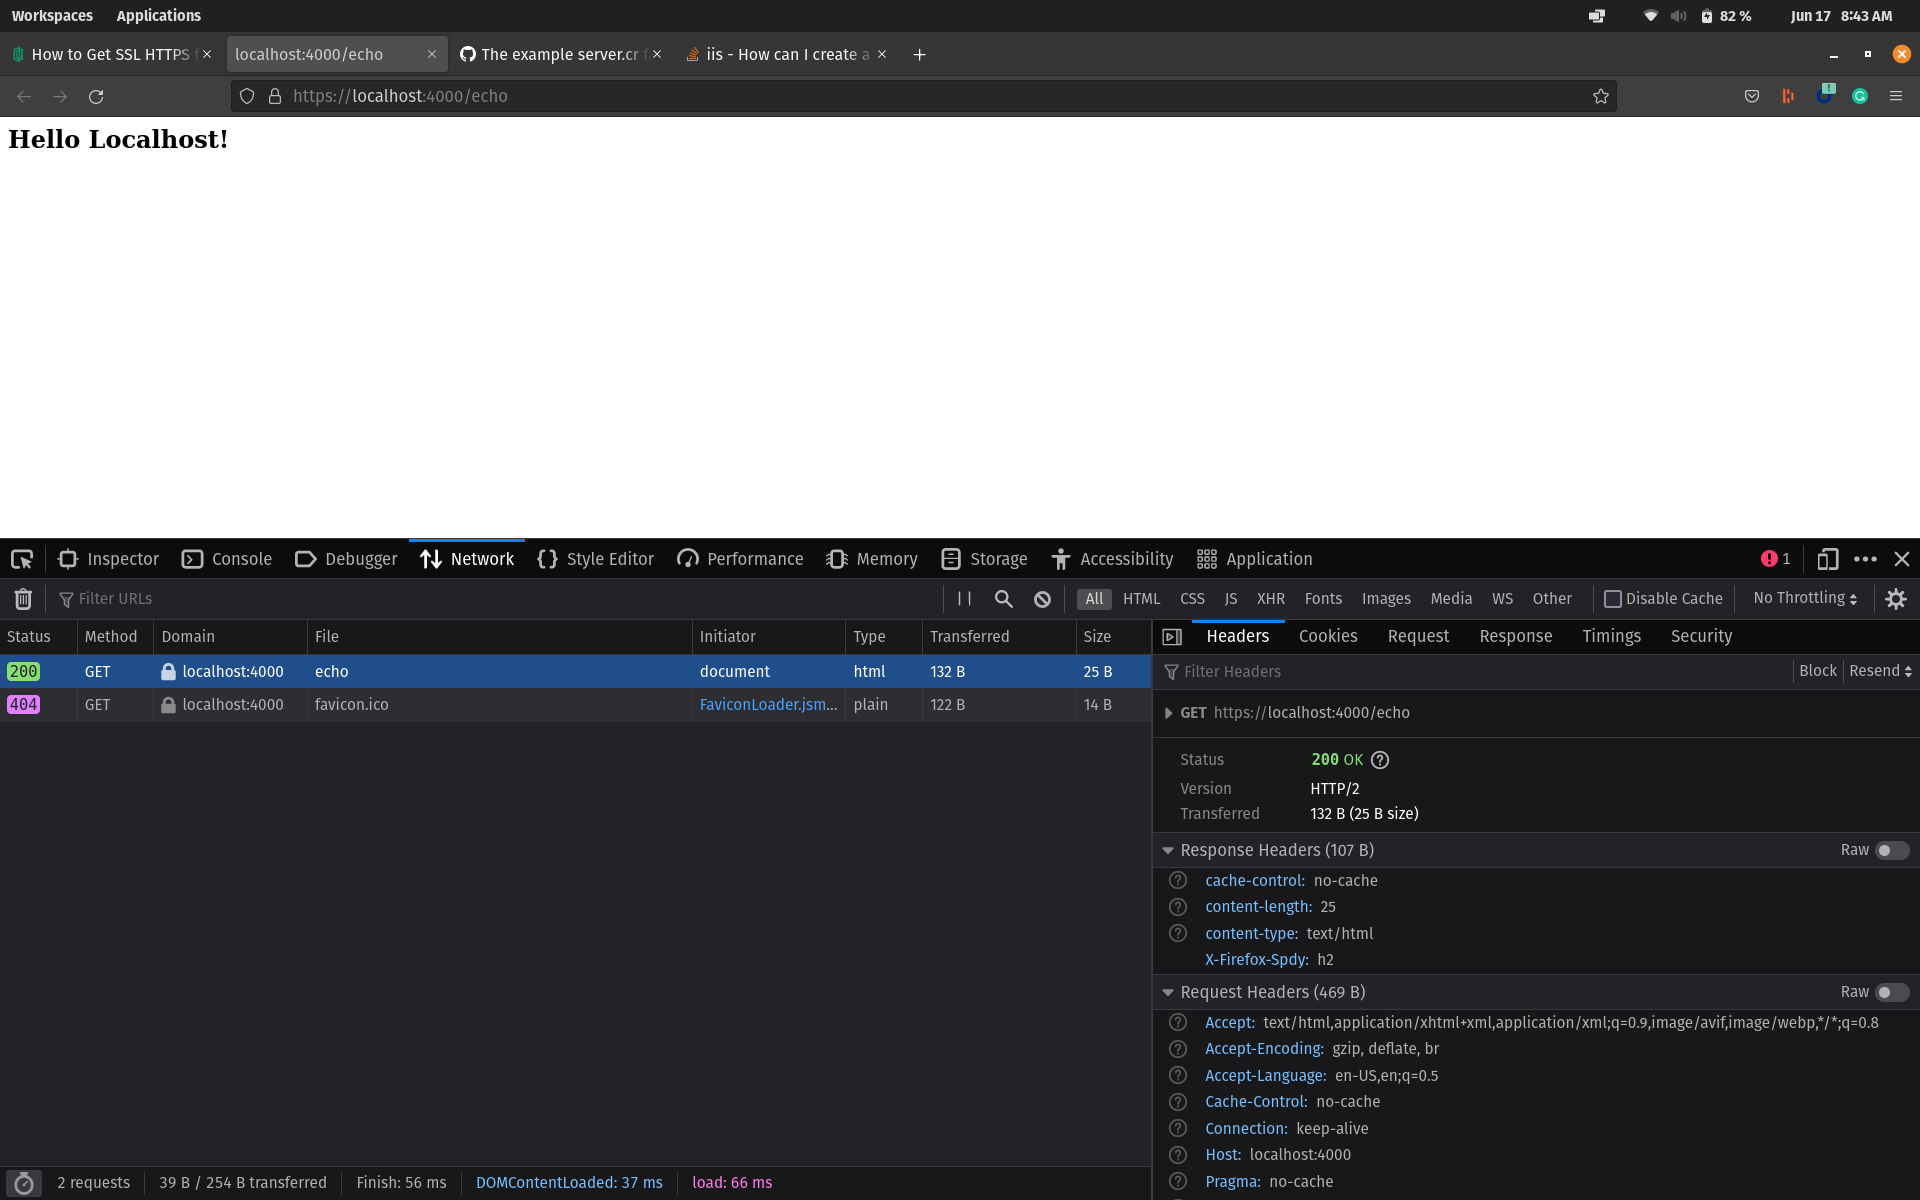Filter requests to XHR only

click(x=1270, y=598)
